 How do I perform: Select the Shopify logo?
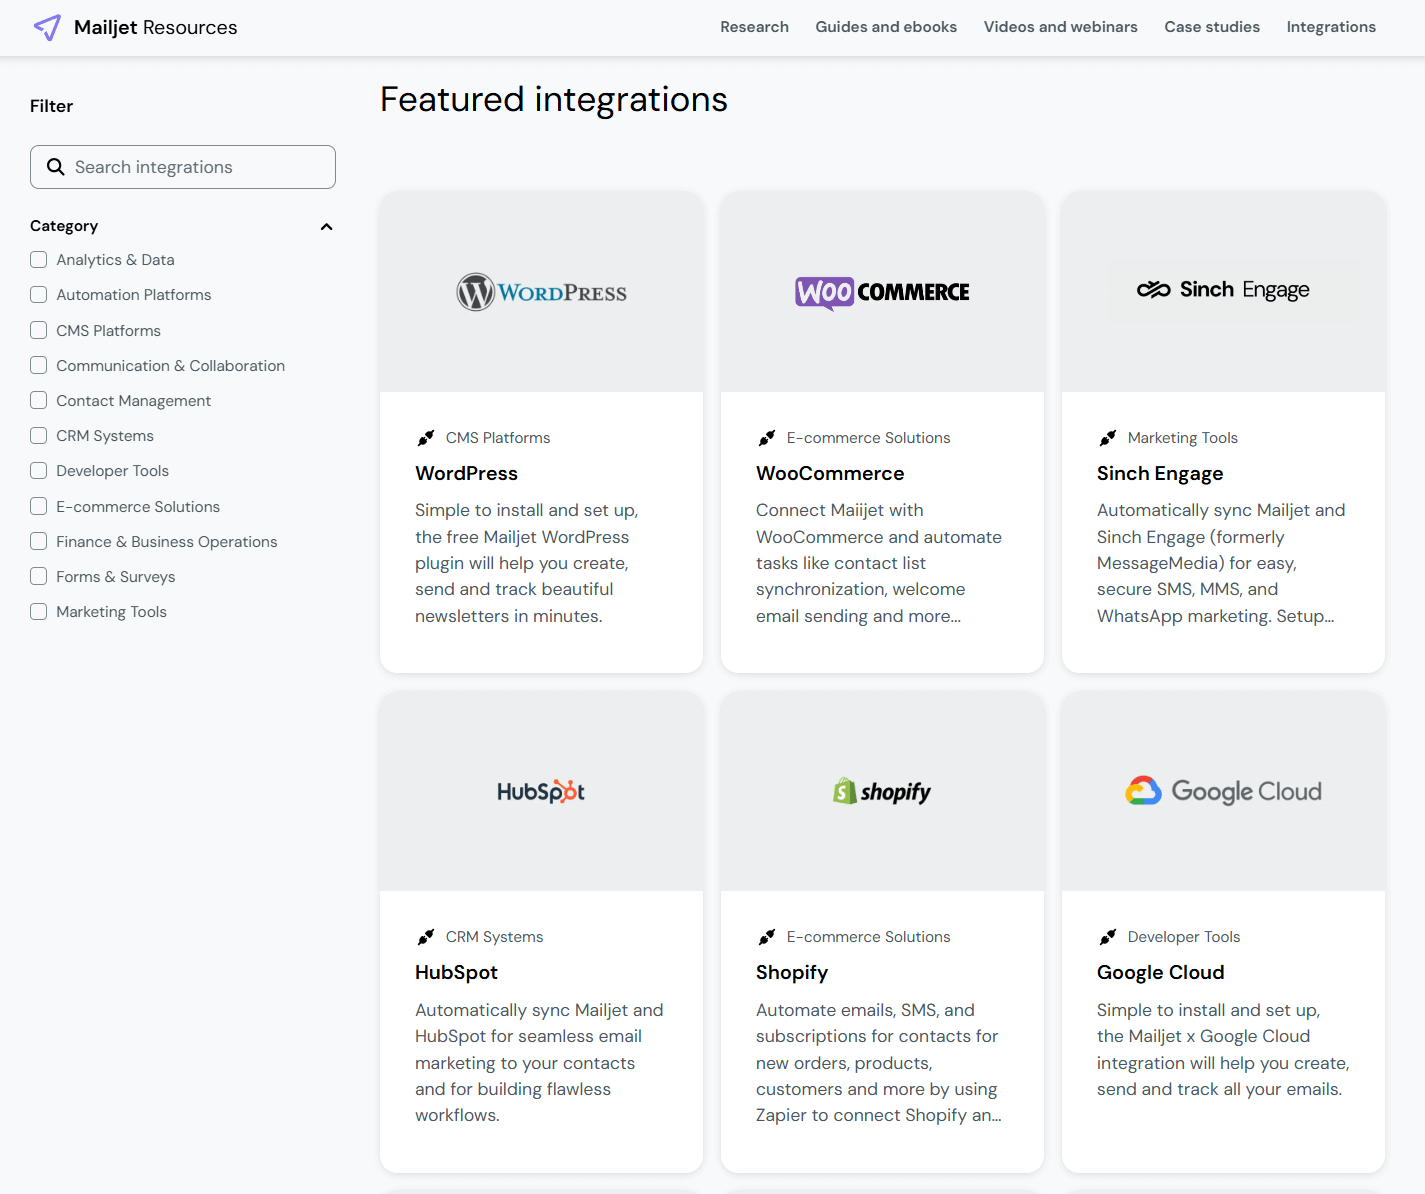[881, 791]
